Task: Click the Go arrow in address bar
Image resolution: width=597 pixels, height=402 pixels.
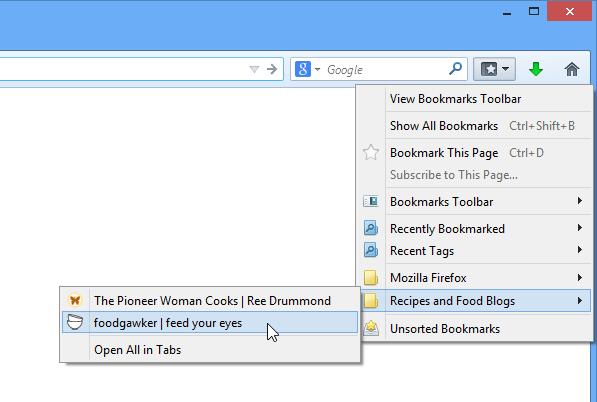Action: coord(272,69)
